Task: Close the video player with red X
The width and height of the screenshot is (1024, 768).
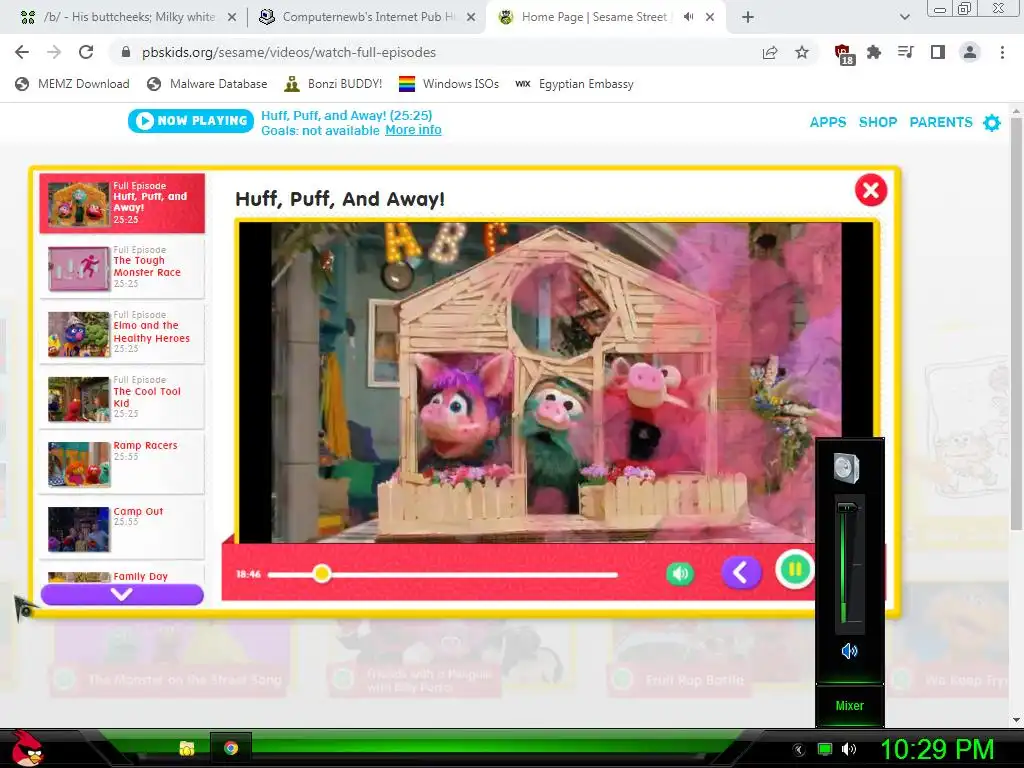Action: point(871,190)
